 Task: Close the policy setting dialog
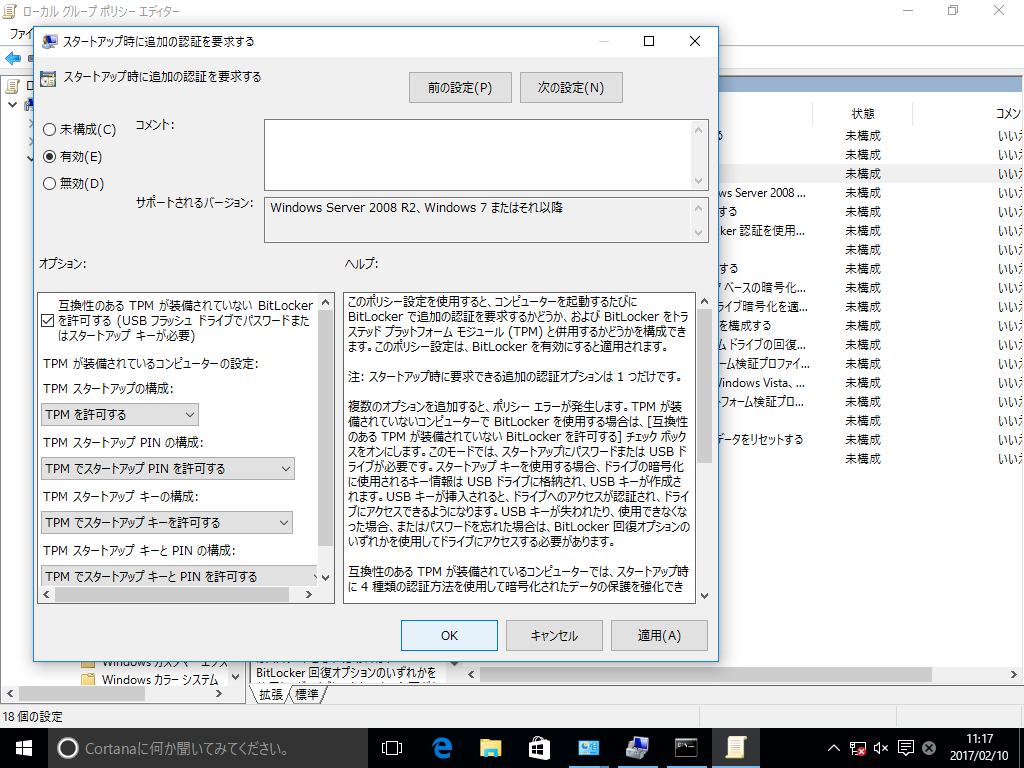(x=695, y=41)
